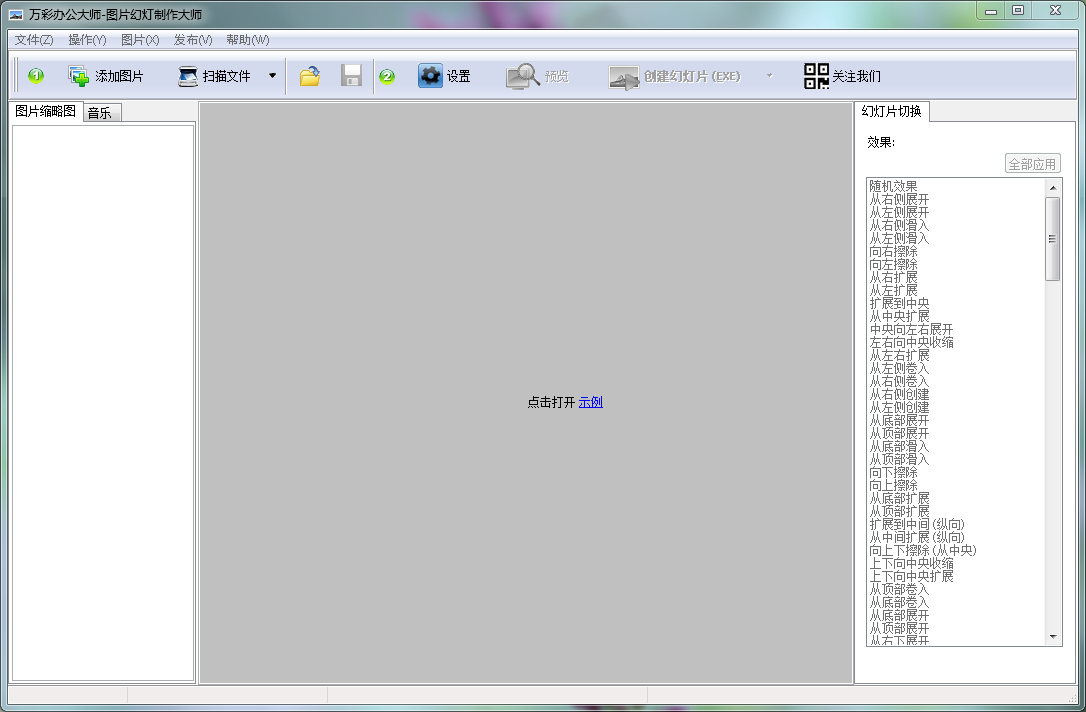Screen dimensions: 1086x712
Task: Open the Publish (发布) menu
Action: [x=192, y=40]
